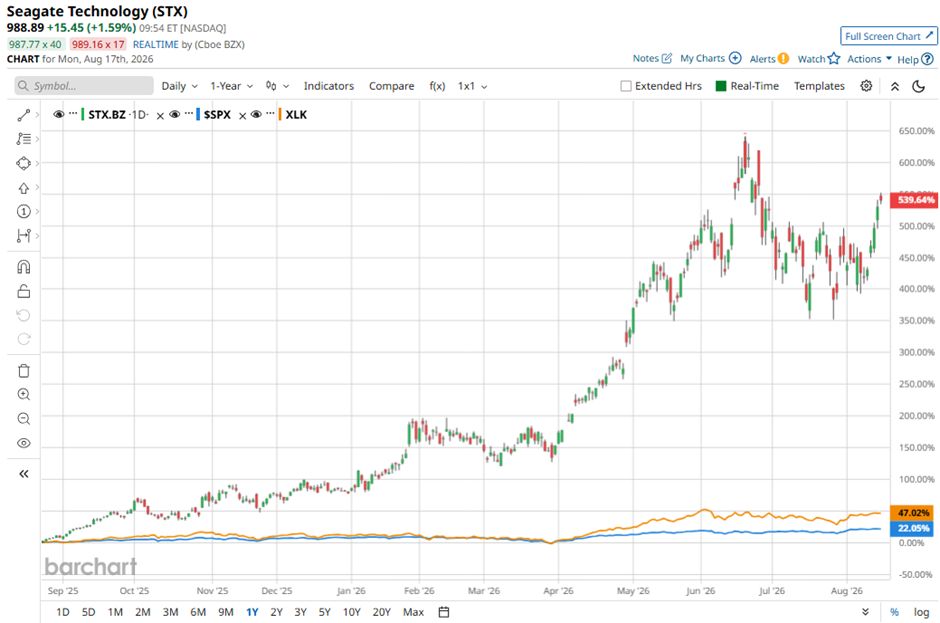
Task: Switch to dark mode moon icon
Action: (x=918, y=86)
